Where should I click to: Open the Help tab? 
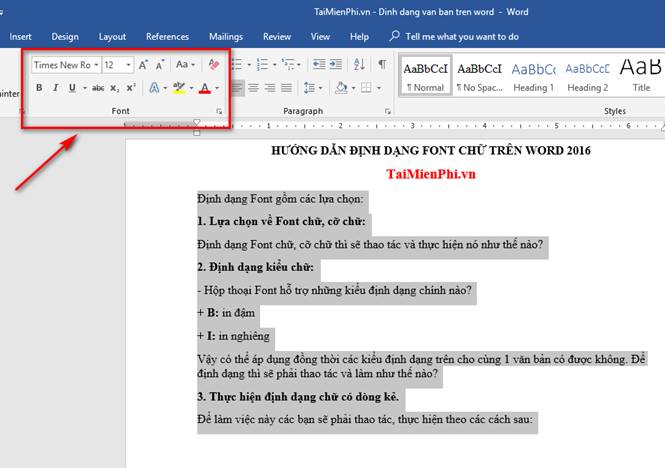coord(359,37)
